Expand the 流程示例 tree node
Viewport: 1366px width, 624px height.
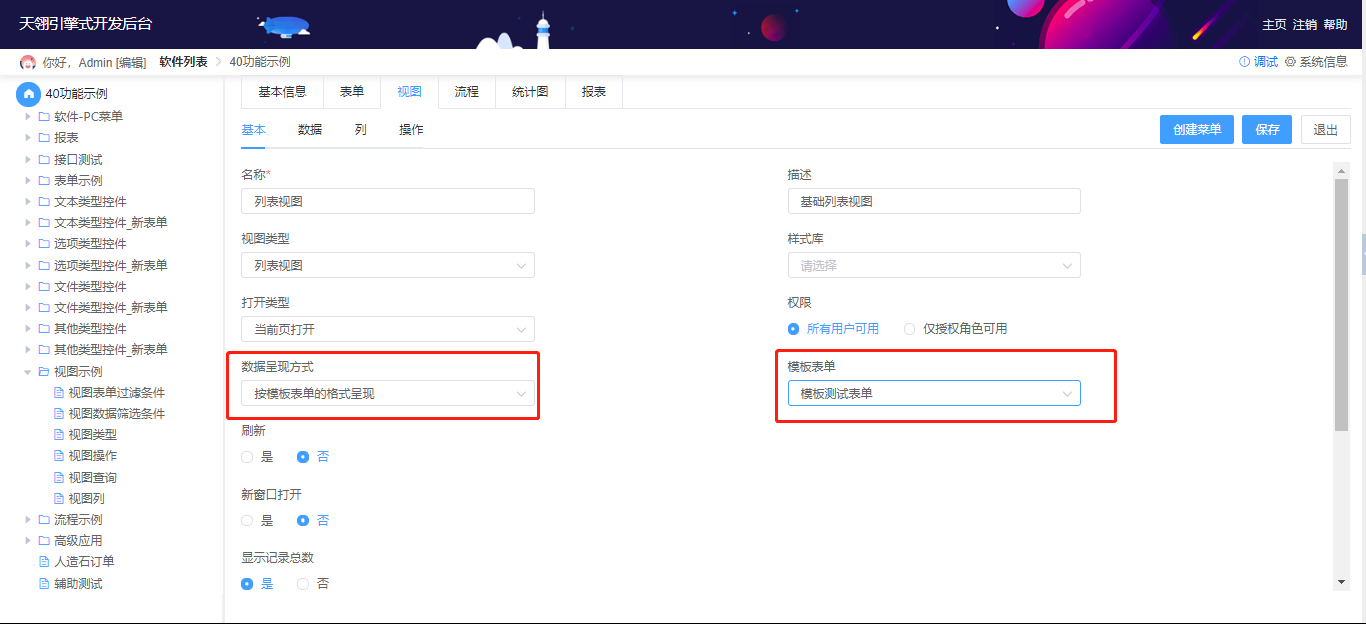[x=28, y=520]
